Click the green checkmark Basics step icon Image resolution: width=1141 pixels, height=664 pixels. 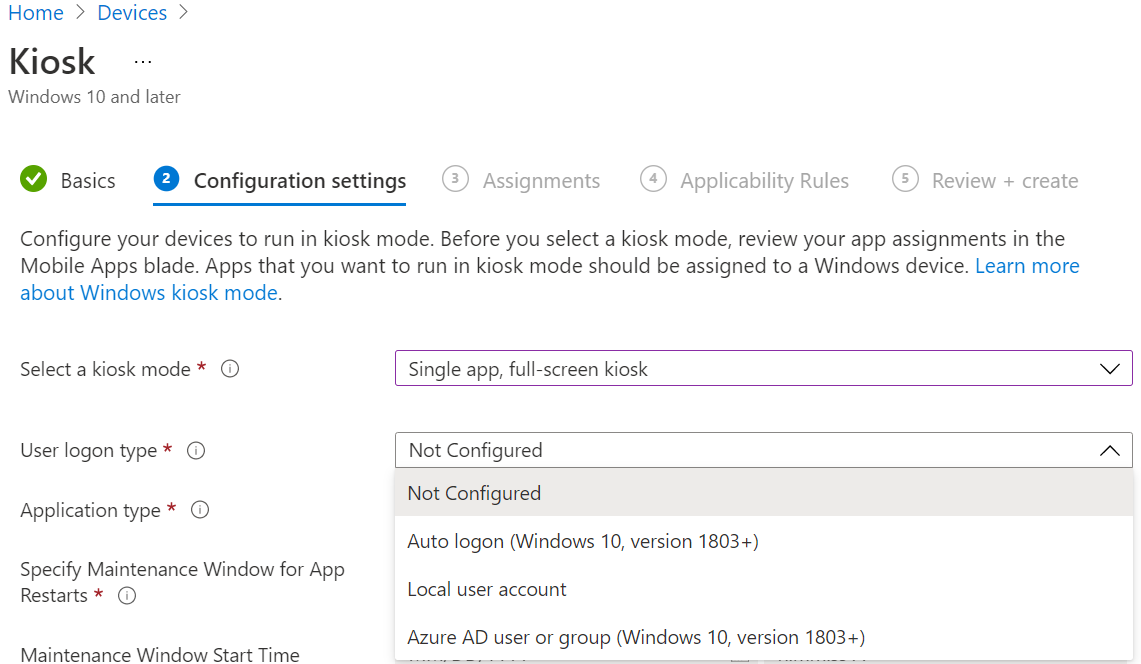pos(34,180)
